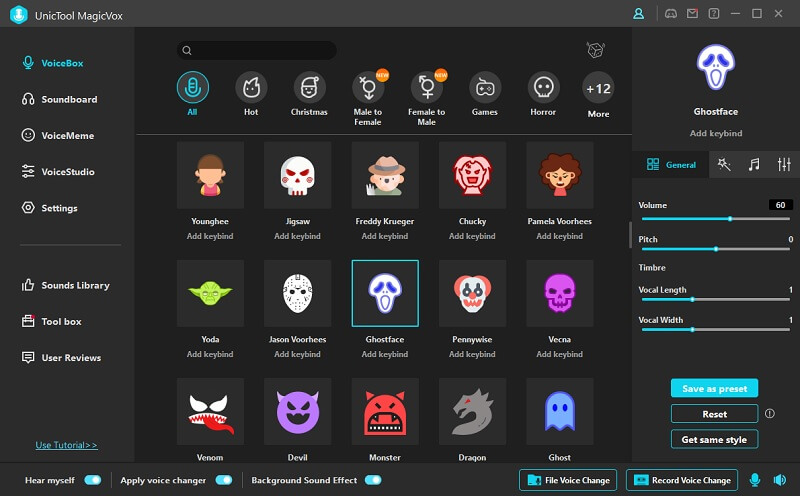Turn off Background Sound Effect toggle
This screenshot has width=800, height=496.
tap(373, 480)
